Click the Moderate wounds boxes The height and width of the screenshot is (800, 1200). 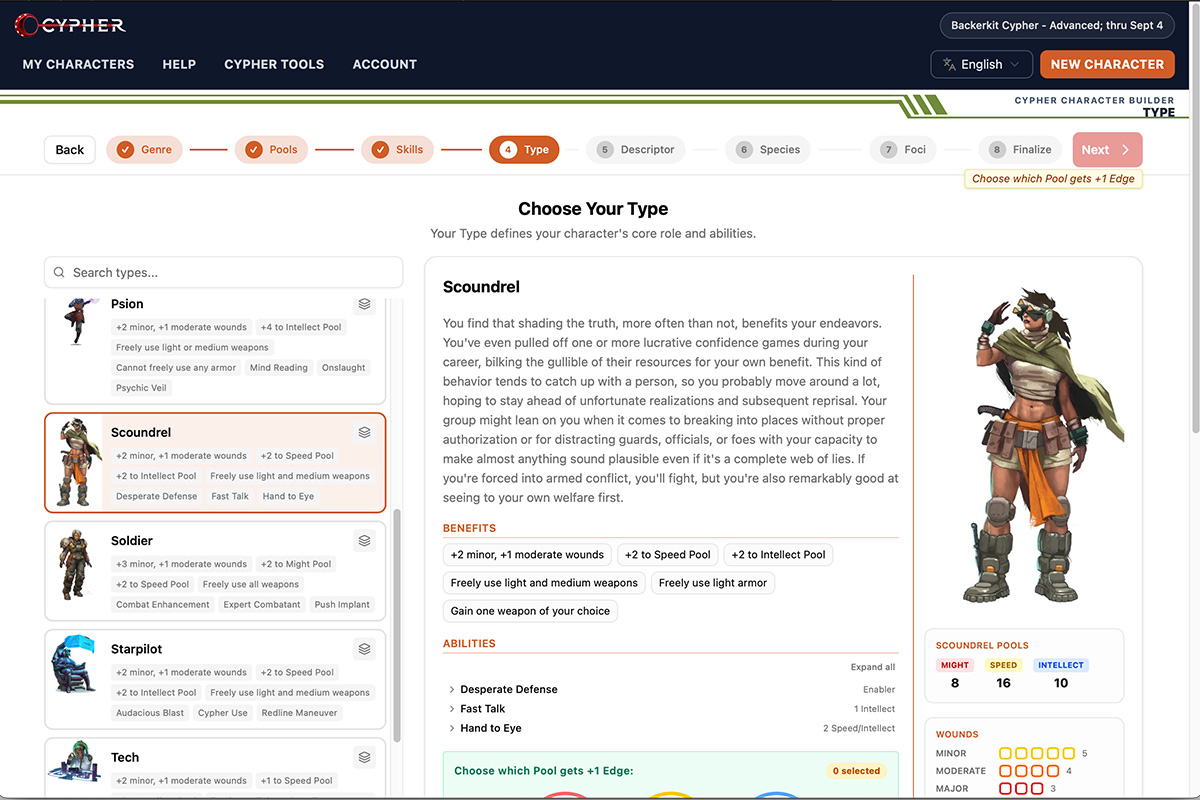(1030, 771)
